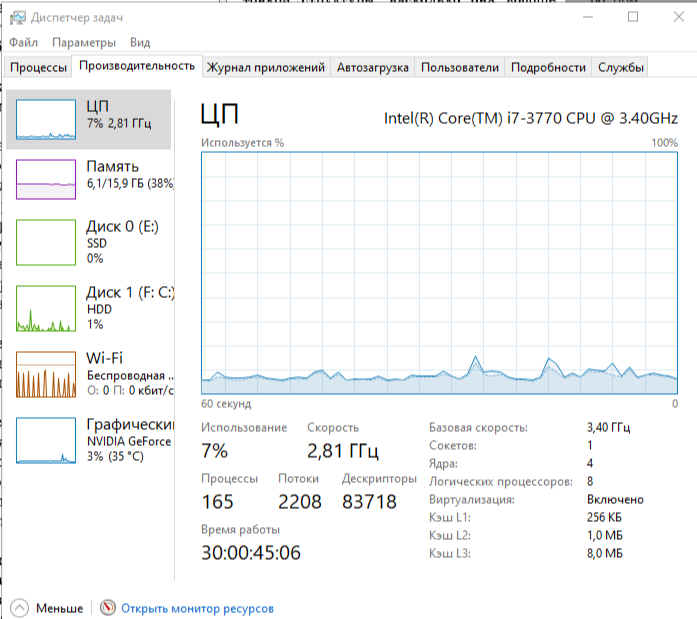Screen dimensions: 697x619
Task: Click the ЦП 7% 2,81 ГГц label
Action: (x=119, y=114)
